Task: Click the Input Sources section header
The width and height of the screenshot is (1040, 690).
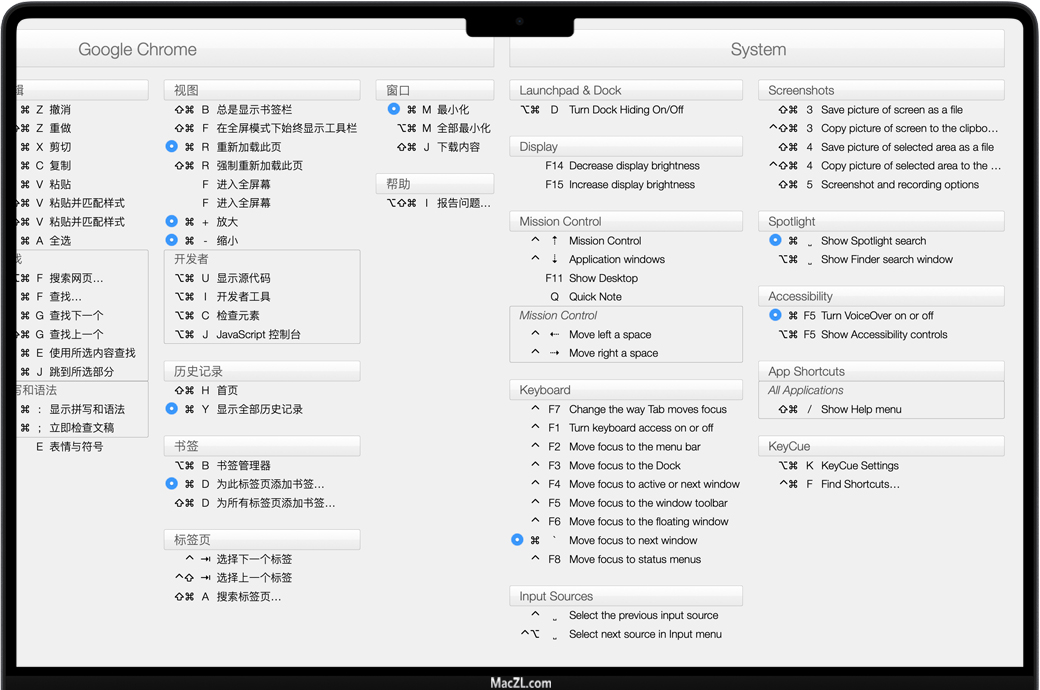Action: [x=556, y=596]
